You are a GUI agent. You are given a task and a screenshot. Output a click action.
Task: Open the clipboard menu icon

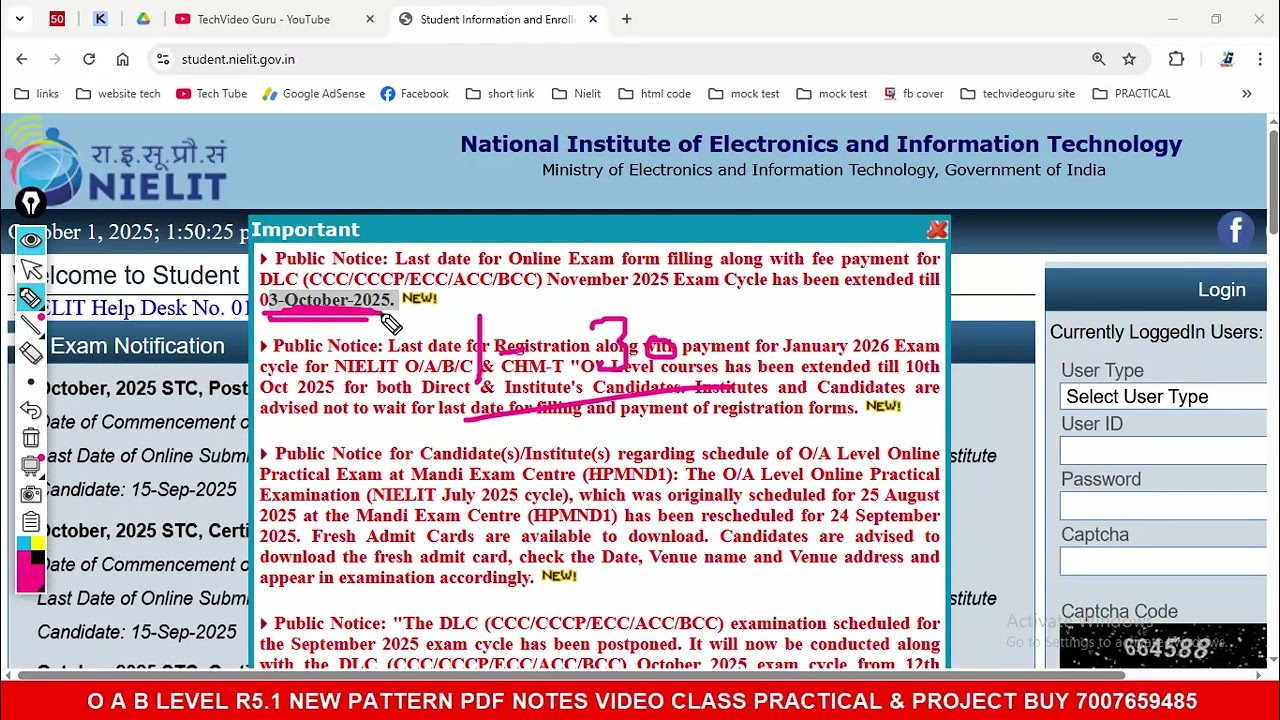tap(31, 522)
